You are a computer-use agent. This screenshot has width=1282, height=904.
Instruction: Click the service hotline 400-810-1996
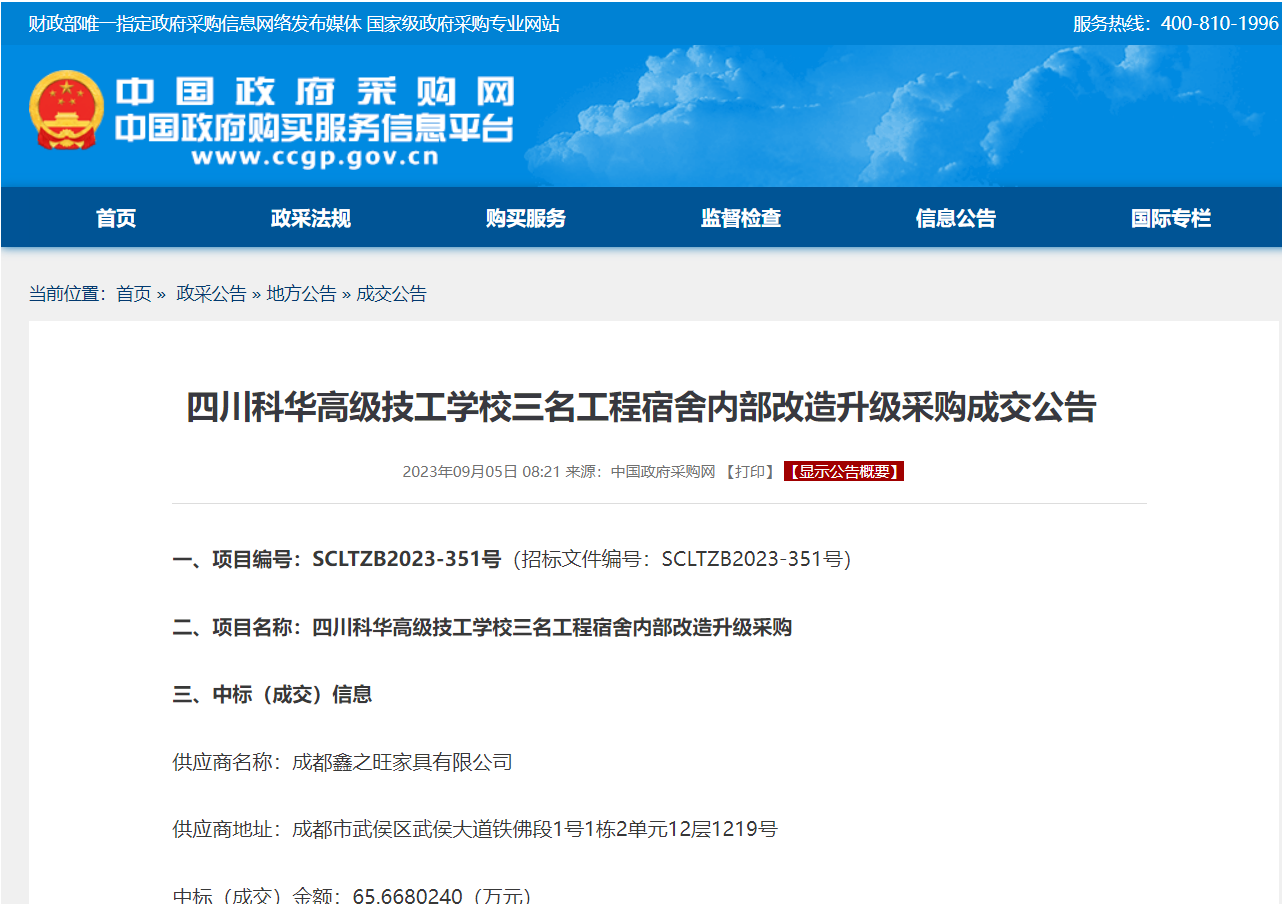(1220, 23)
